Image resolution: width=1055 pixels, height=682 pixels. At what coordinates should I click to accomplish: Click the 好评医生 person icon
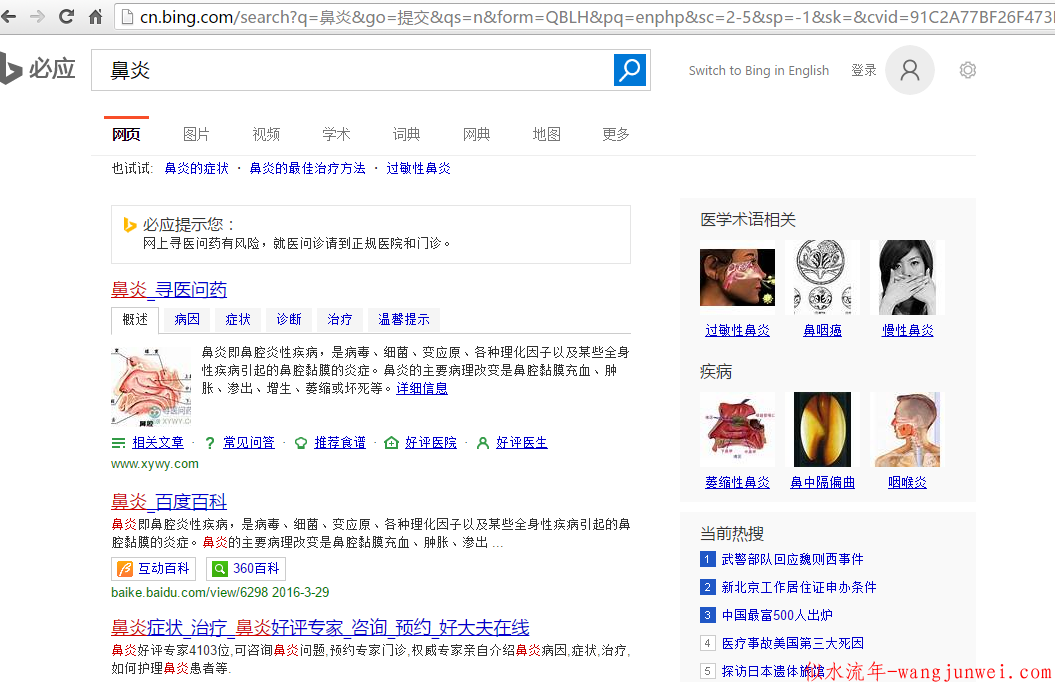pos(482,443)
